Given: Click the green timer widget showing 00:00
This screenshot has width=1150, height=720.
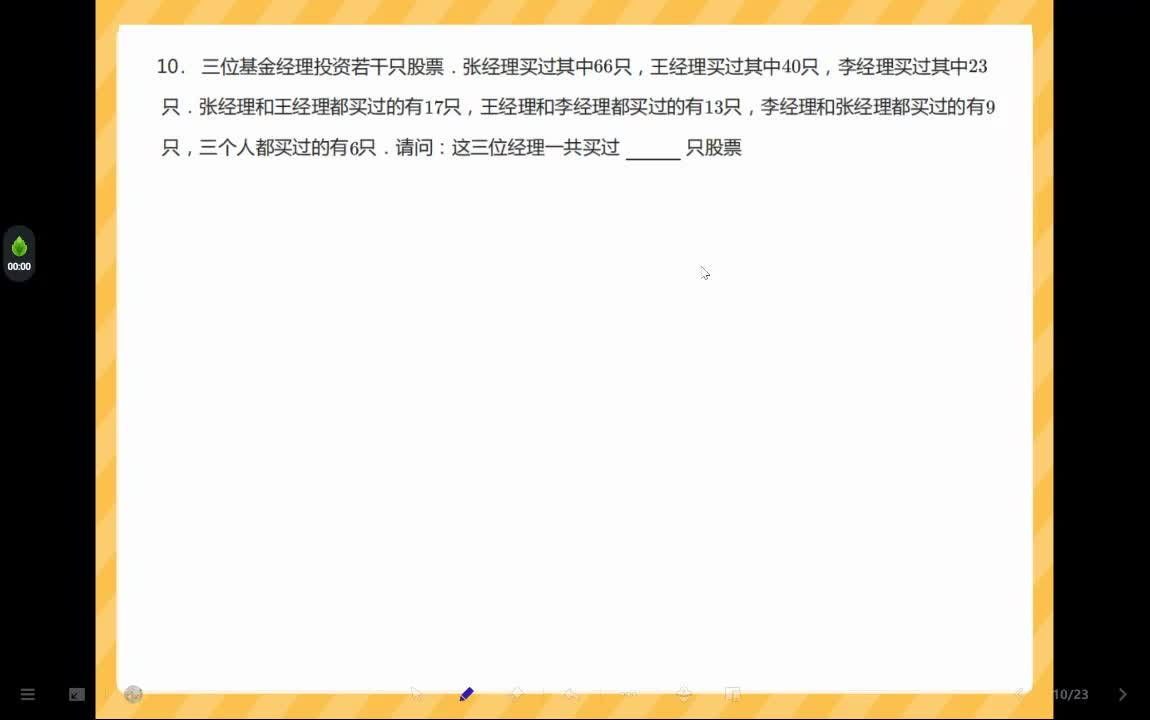Looking at the screenshot, I should tap(19, 254).
